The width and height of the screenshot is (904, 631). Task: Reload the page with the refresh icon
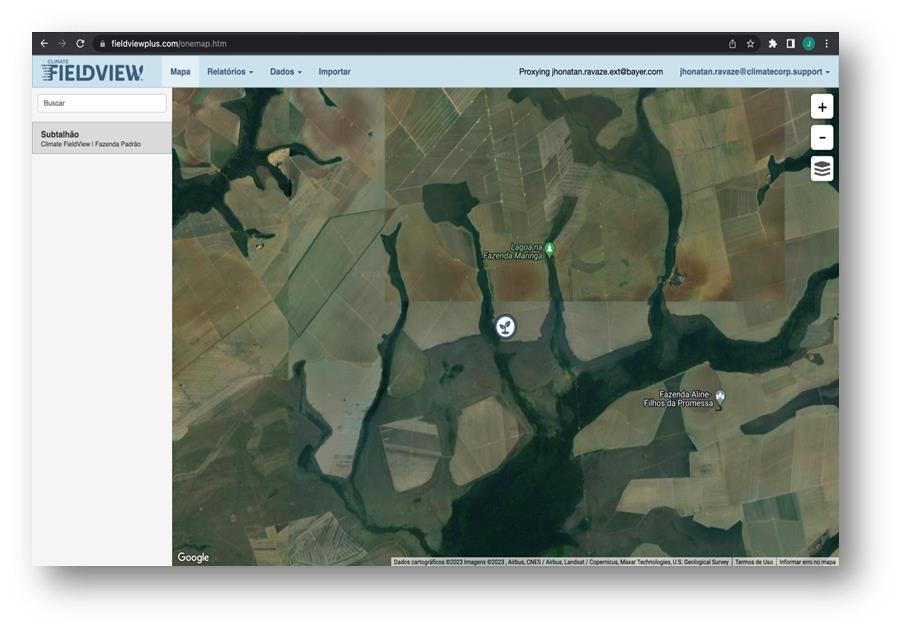click(80, 44)
